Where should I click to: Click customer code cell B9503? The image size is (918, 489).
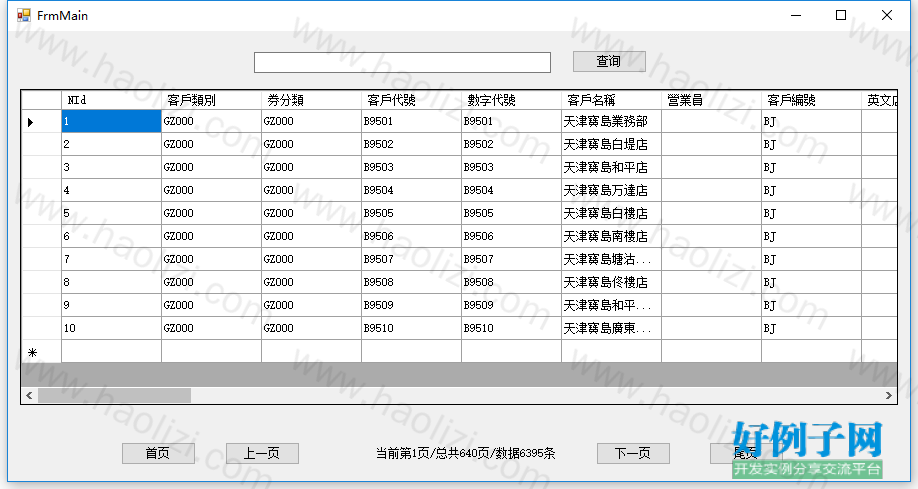point(412,167)
